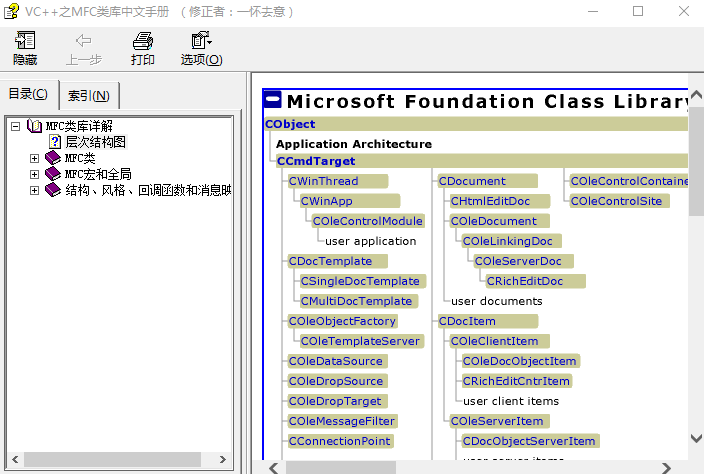Expand the 结构、风格、回调函数 tree node
Viewport: 704px width, 474px height.
pyautogui.click(x=34, y=190)
